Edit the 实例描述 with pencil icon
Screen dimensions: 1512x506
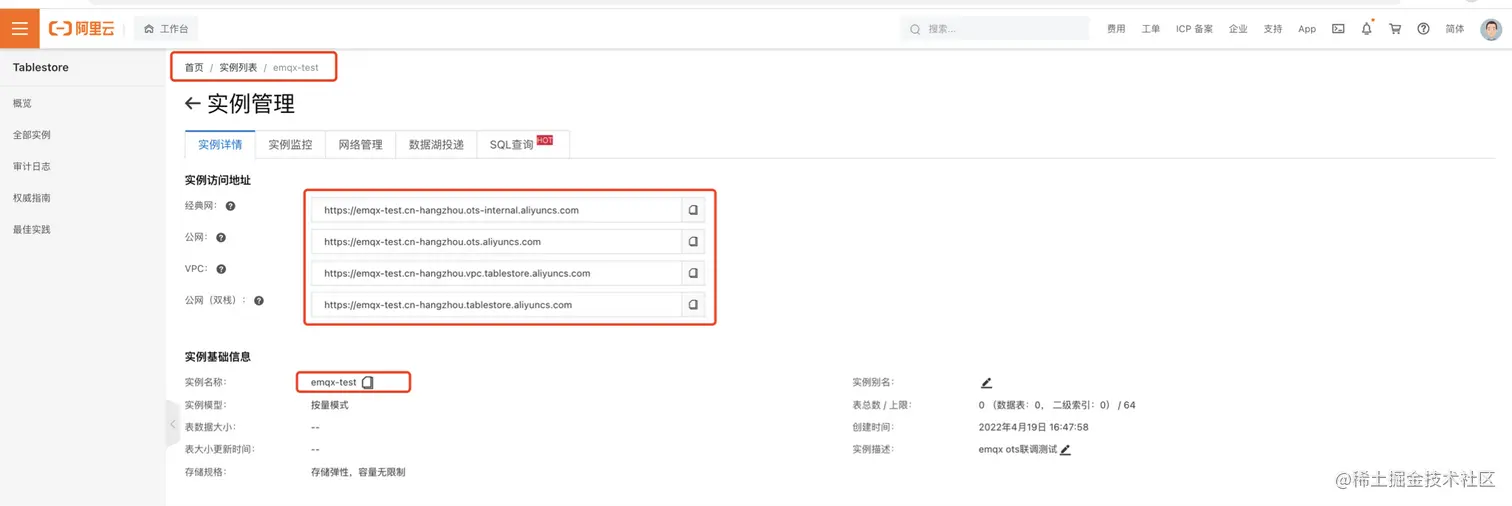click(1065, 450)
